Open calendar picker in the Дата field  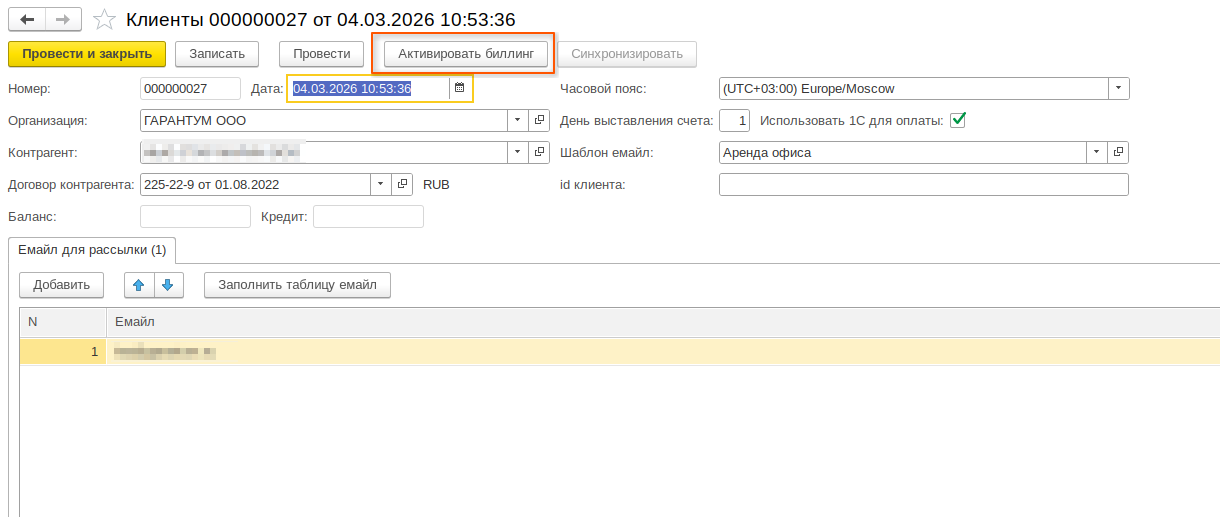459,89
